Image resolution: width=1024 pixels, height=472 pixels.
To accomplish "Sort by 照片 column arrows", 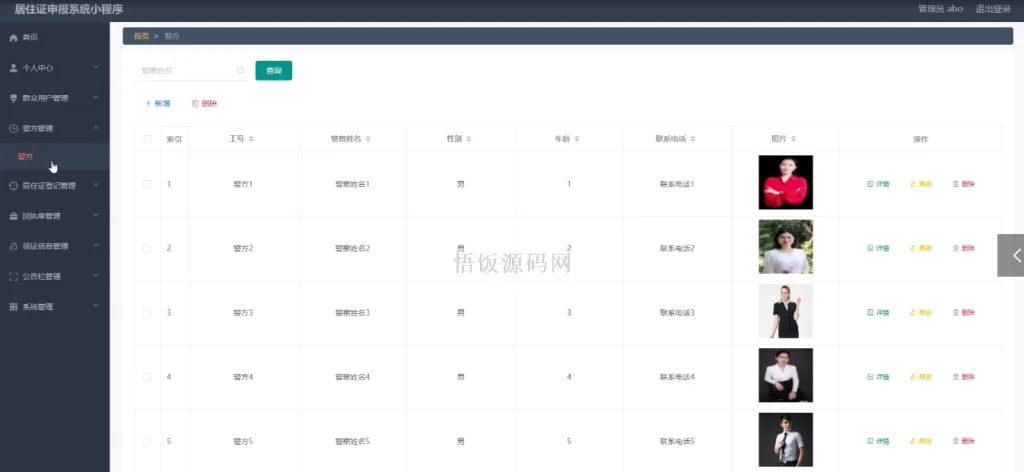I will coord(793,139).
